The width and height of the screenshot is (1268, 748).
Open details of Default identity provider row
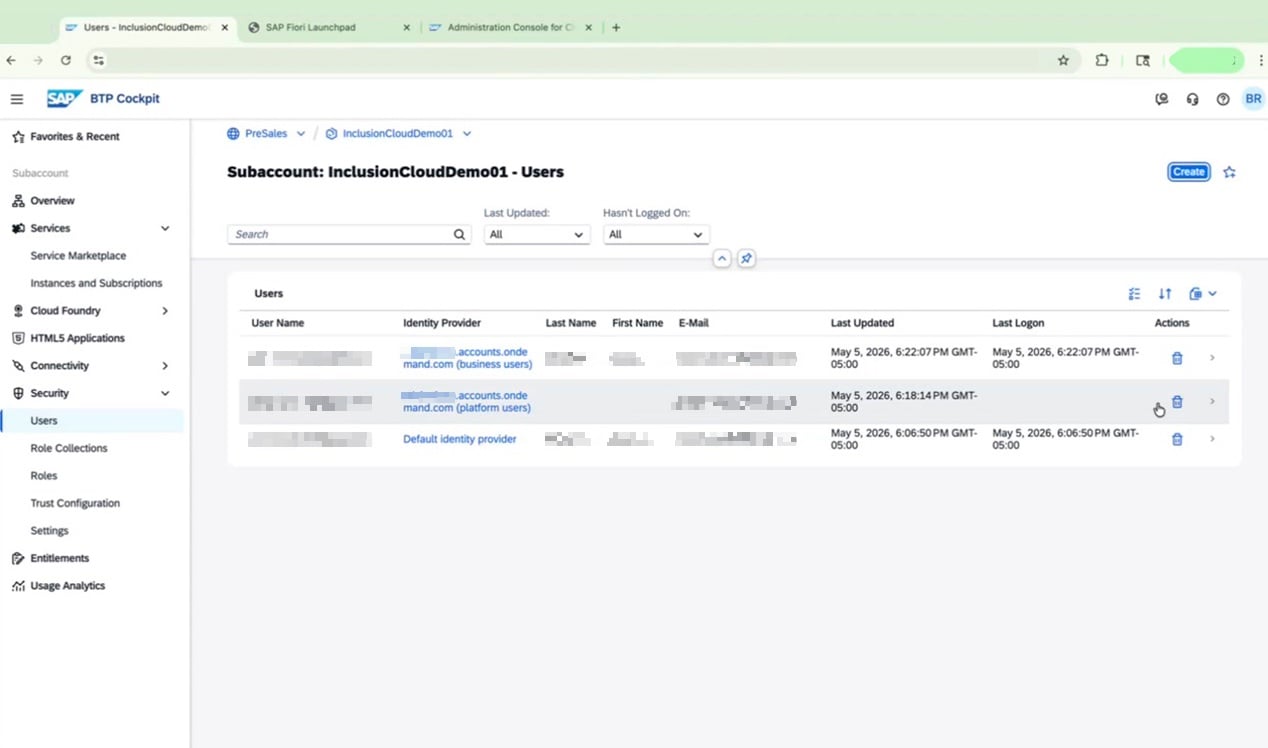(1212, 439)
